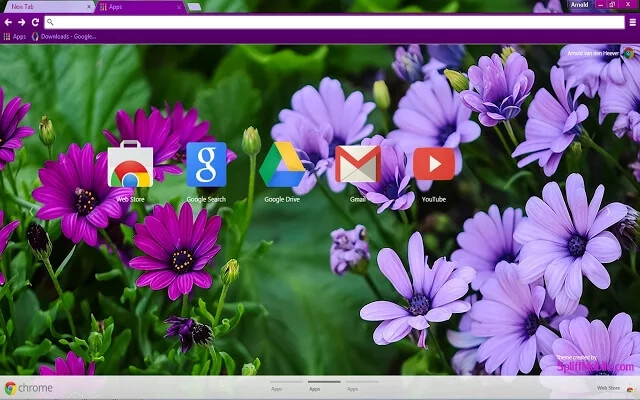Launch the Google Search app icon
This screenshot has width=640, height=400.
[x=206, y=164]
